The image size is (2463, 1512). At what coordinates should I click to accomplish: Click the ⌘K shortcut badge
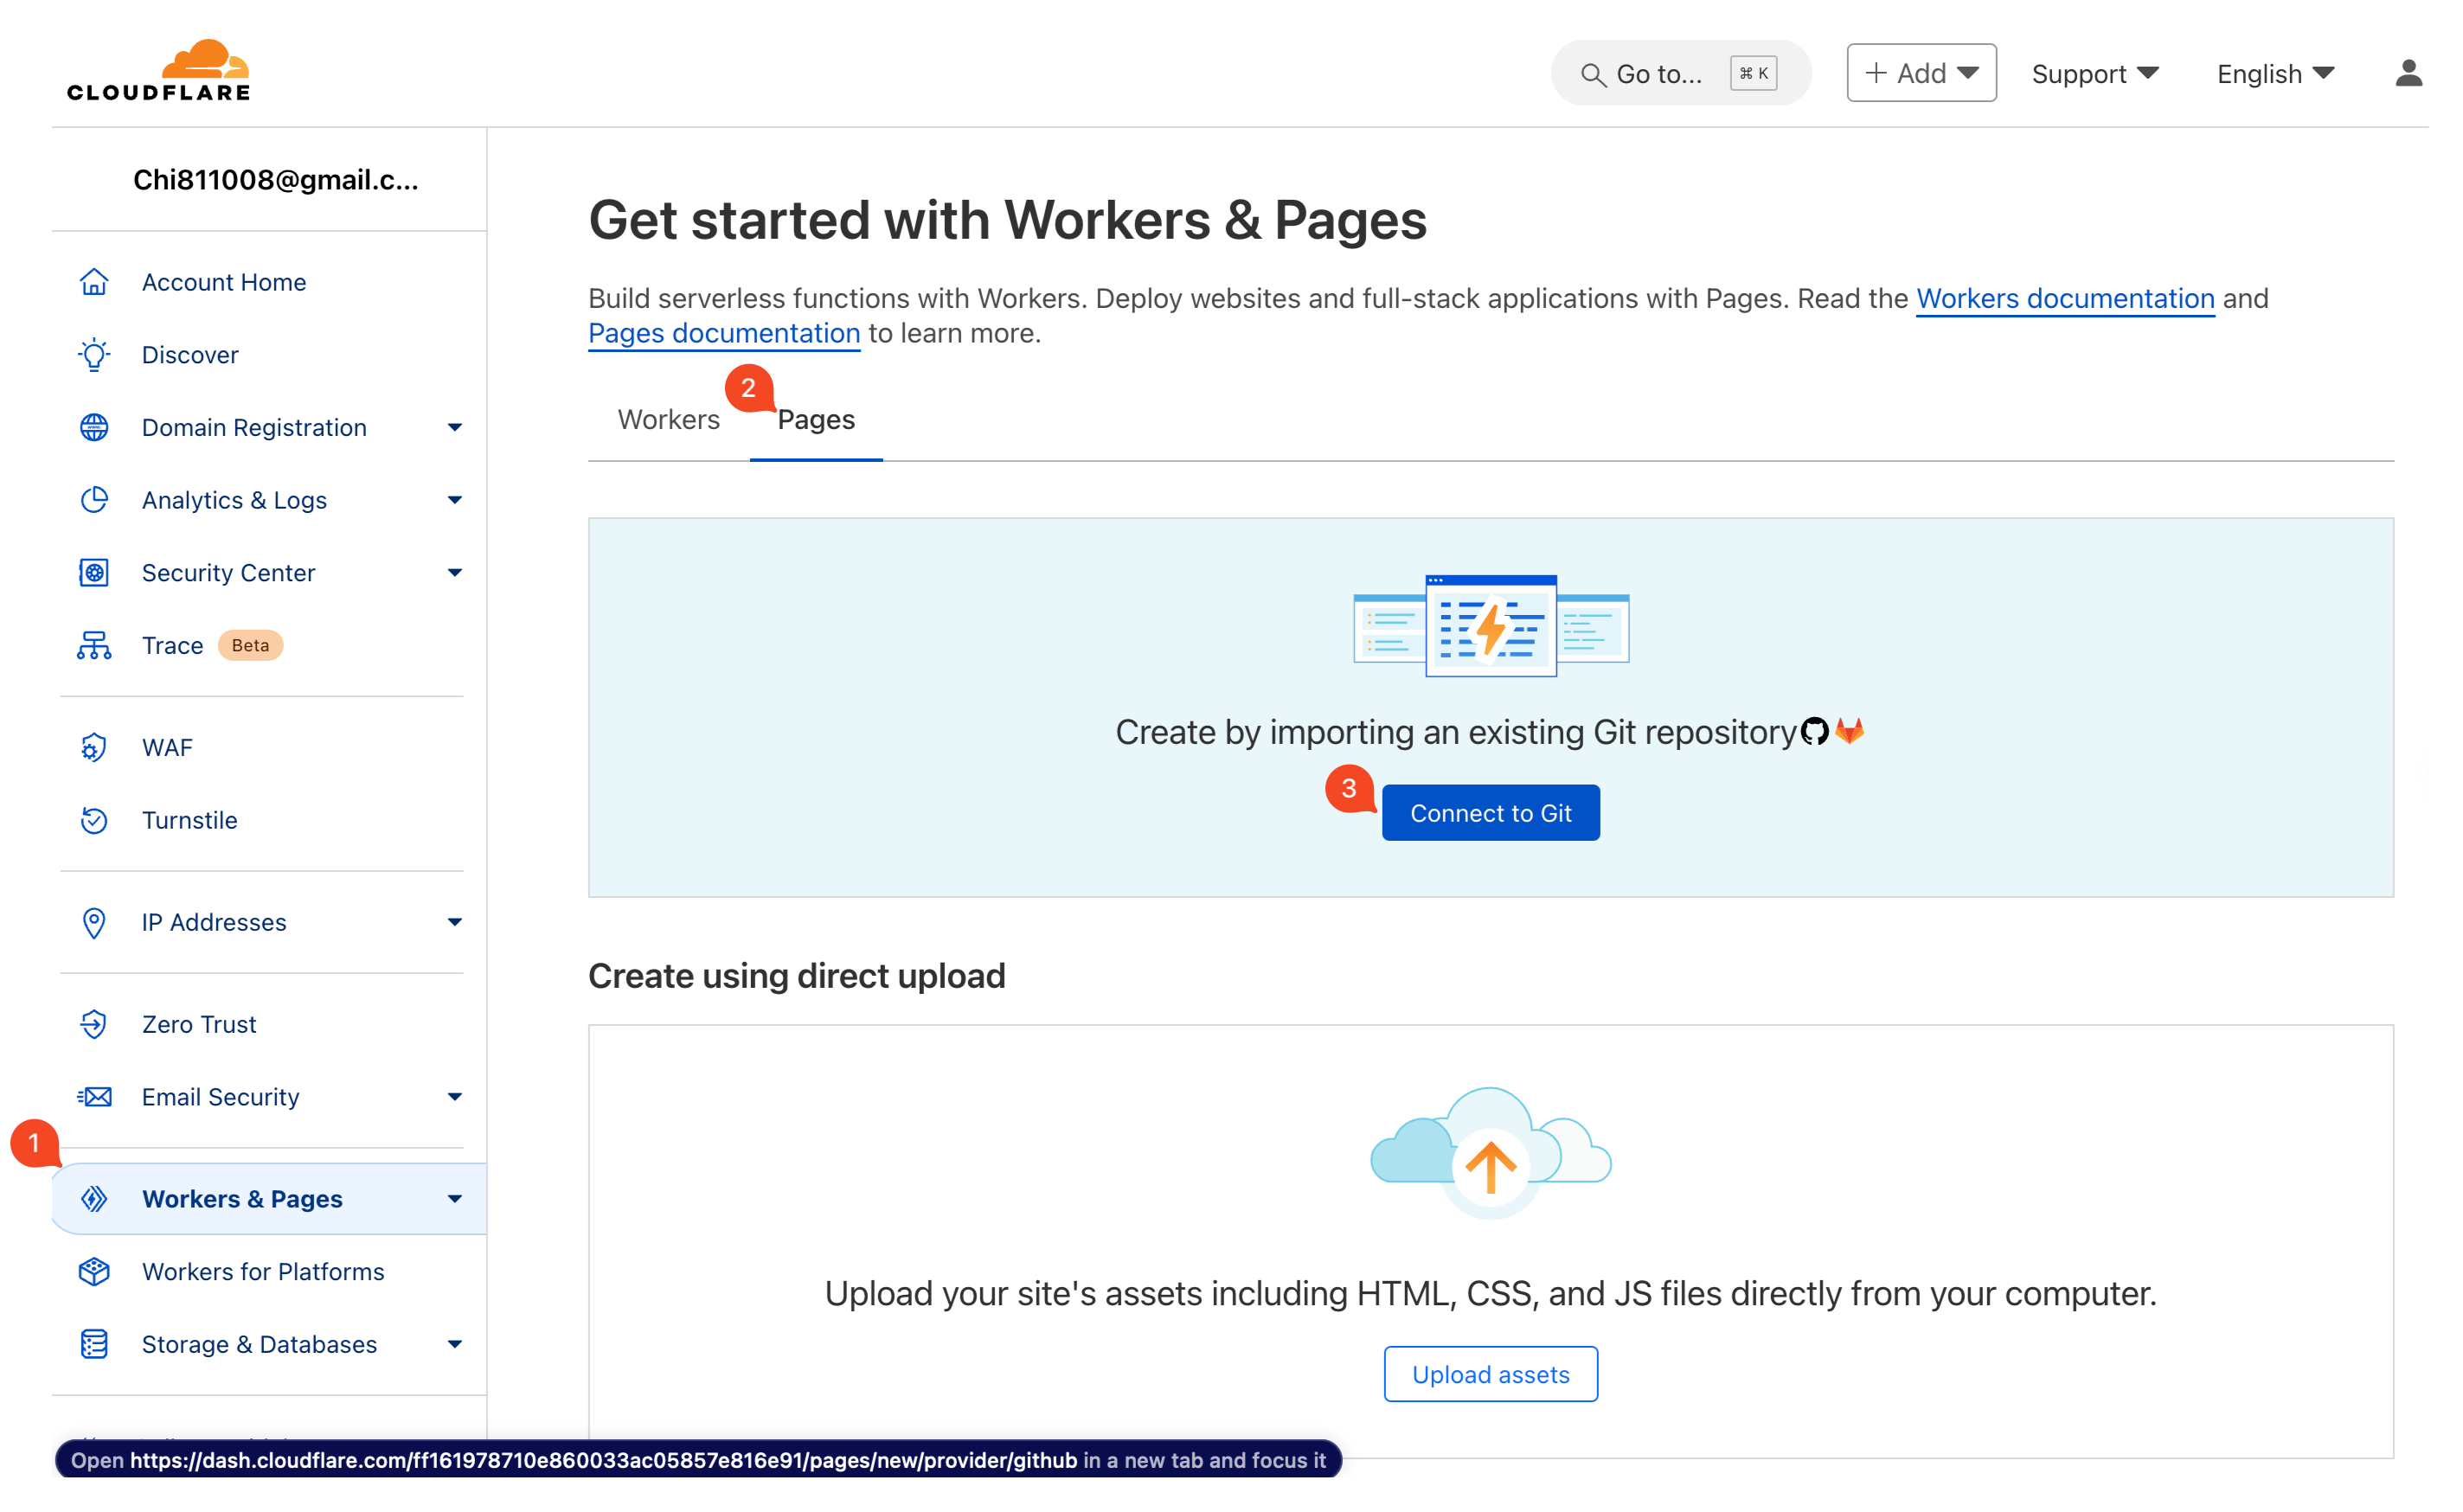point(1753,73)
